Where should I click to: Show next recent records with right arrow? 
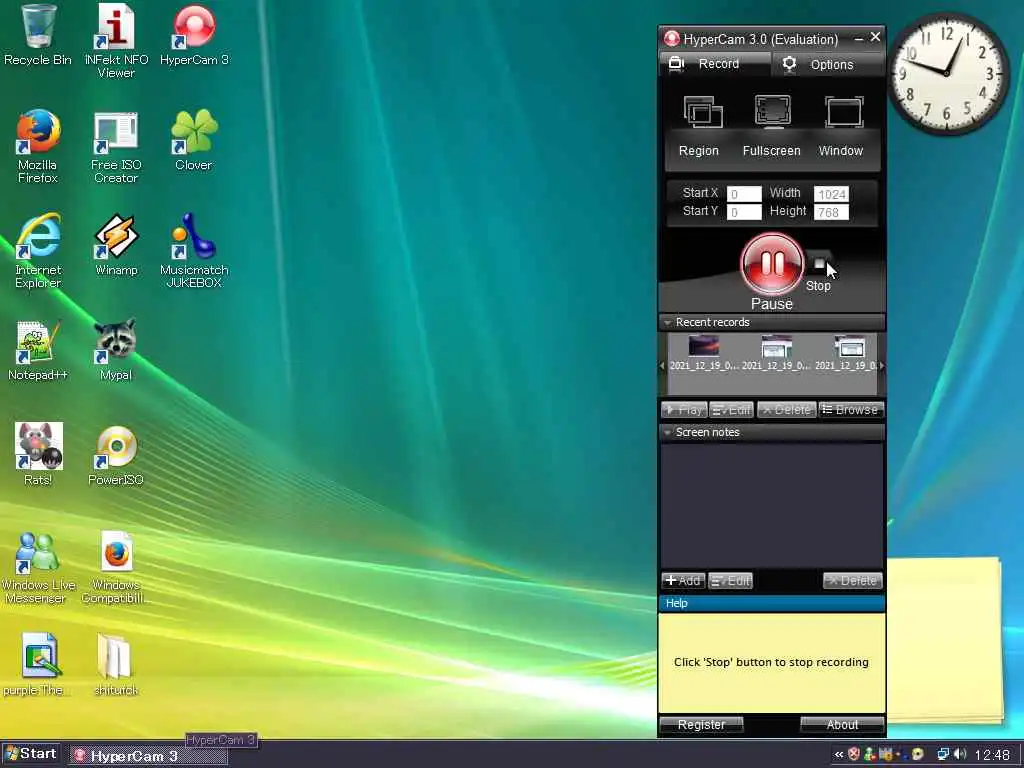(882, 366)
